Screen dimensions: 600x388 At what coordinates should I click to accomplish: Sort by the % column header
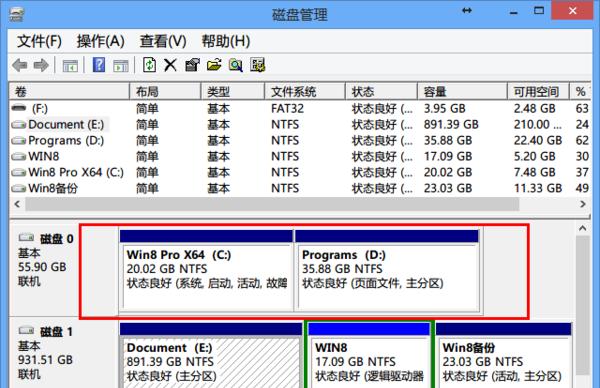[580, 92]
